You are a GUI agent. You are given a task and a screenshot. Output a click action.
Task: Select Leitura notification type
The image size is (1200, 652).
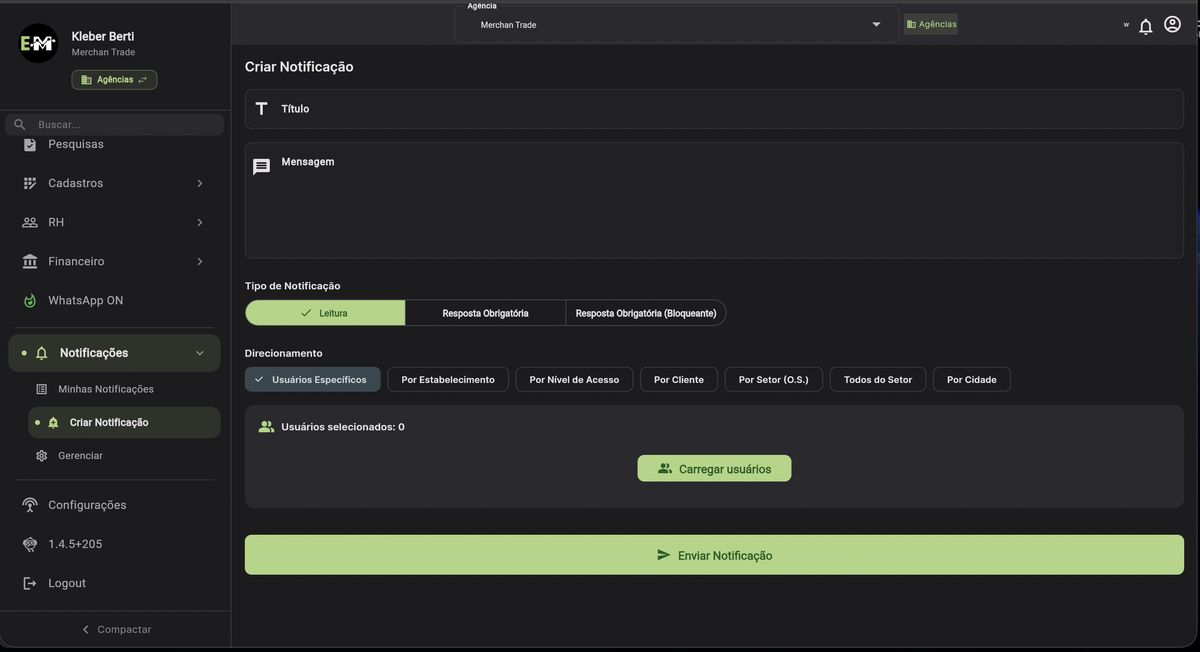(324, 312)
